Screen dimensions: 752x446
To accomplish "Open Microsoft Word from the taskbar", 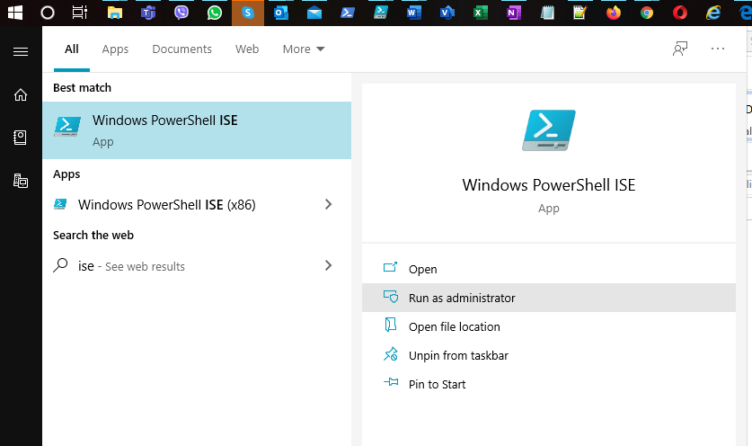I will click(x=413, y=13).
